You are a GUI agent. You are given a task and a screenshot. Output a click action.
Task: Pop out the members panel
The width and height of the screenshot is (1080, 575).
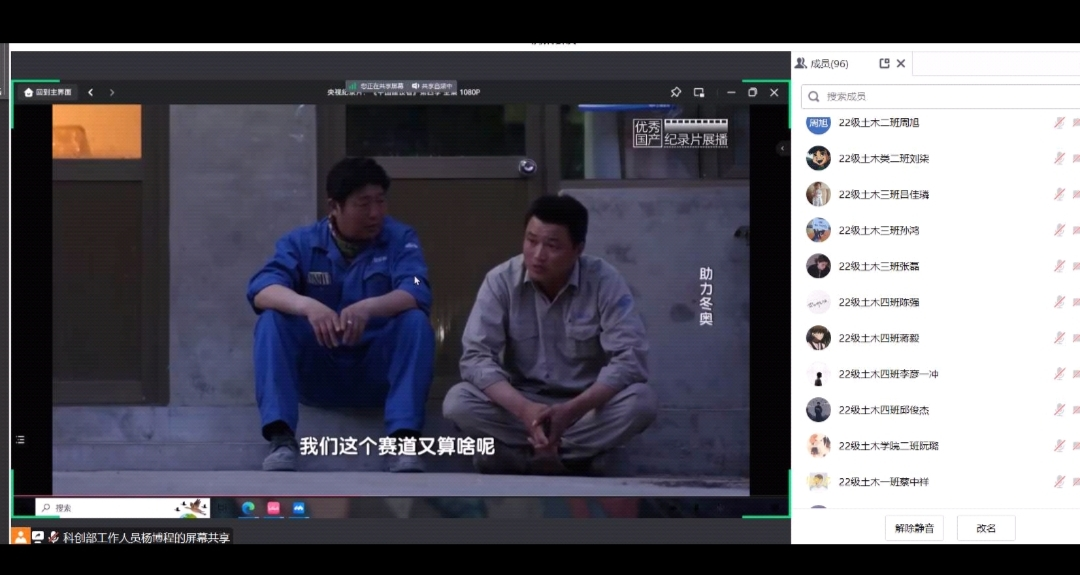[884, 64]
